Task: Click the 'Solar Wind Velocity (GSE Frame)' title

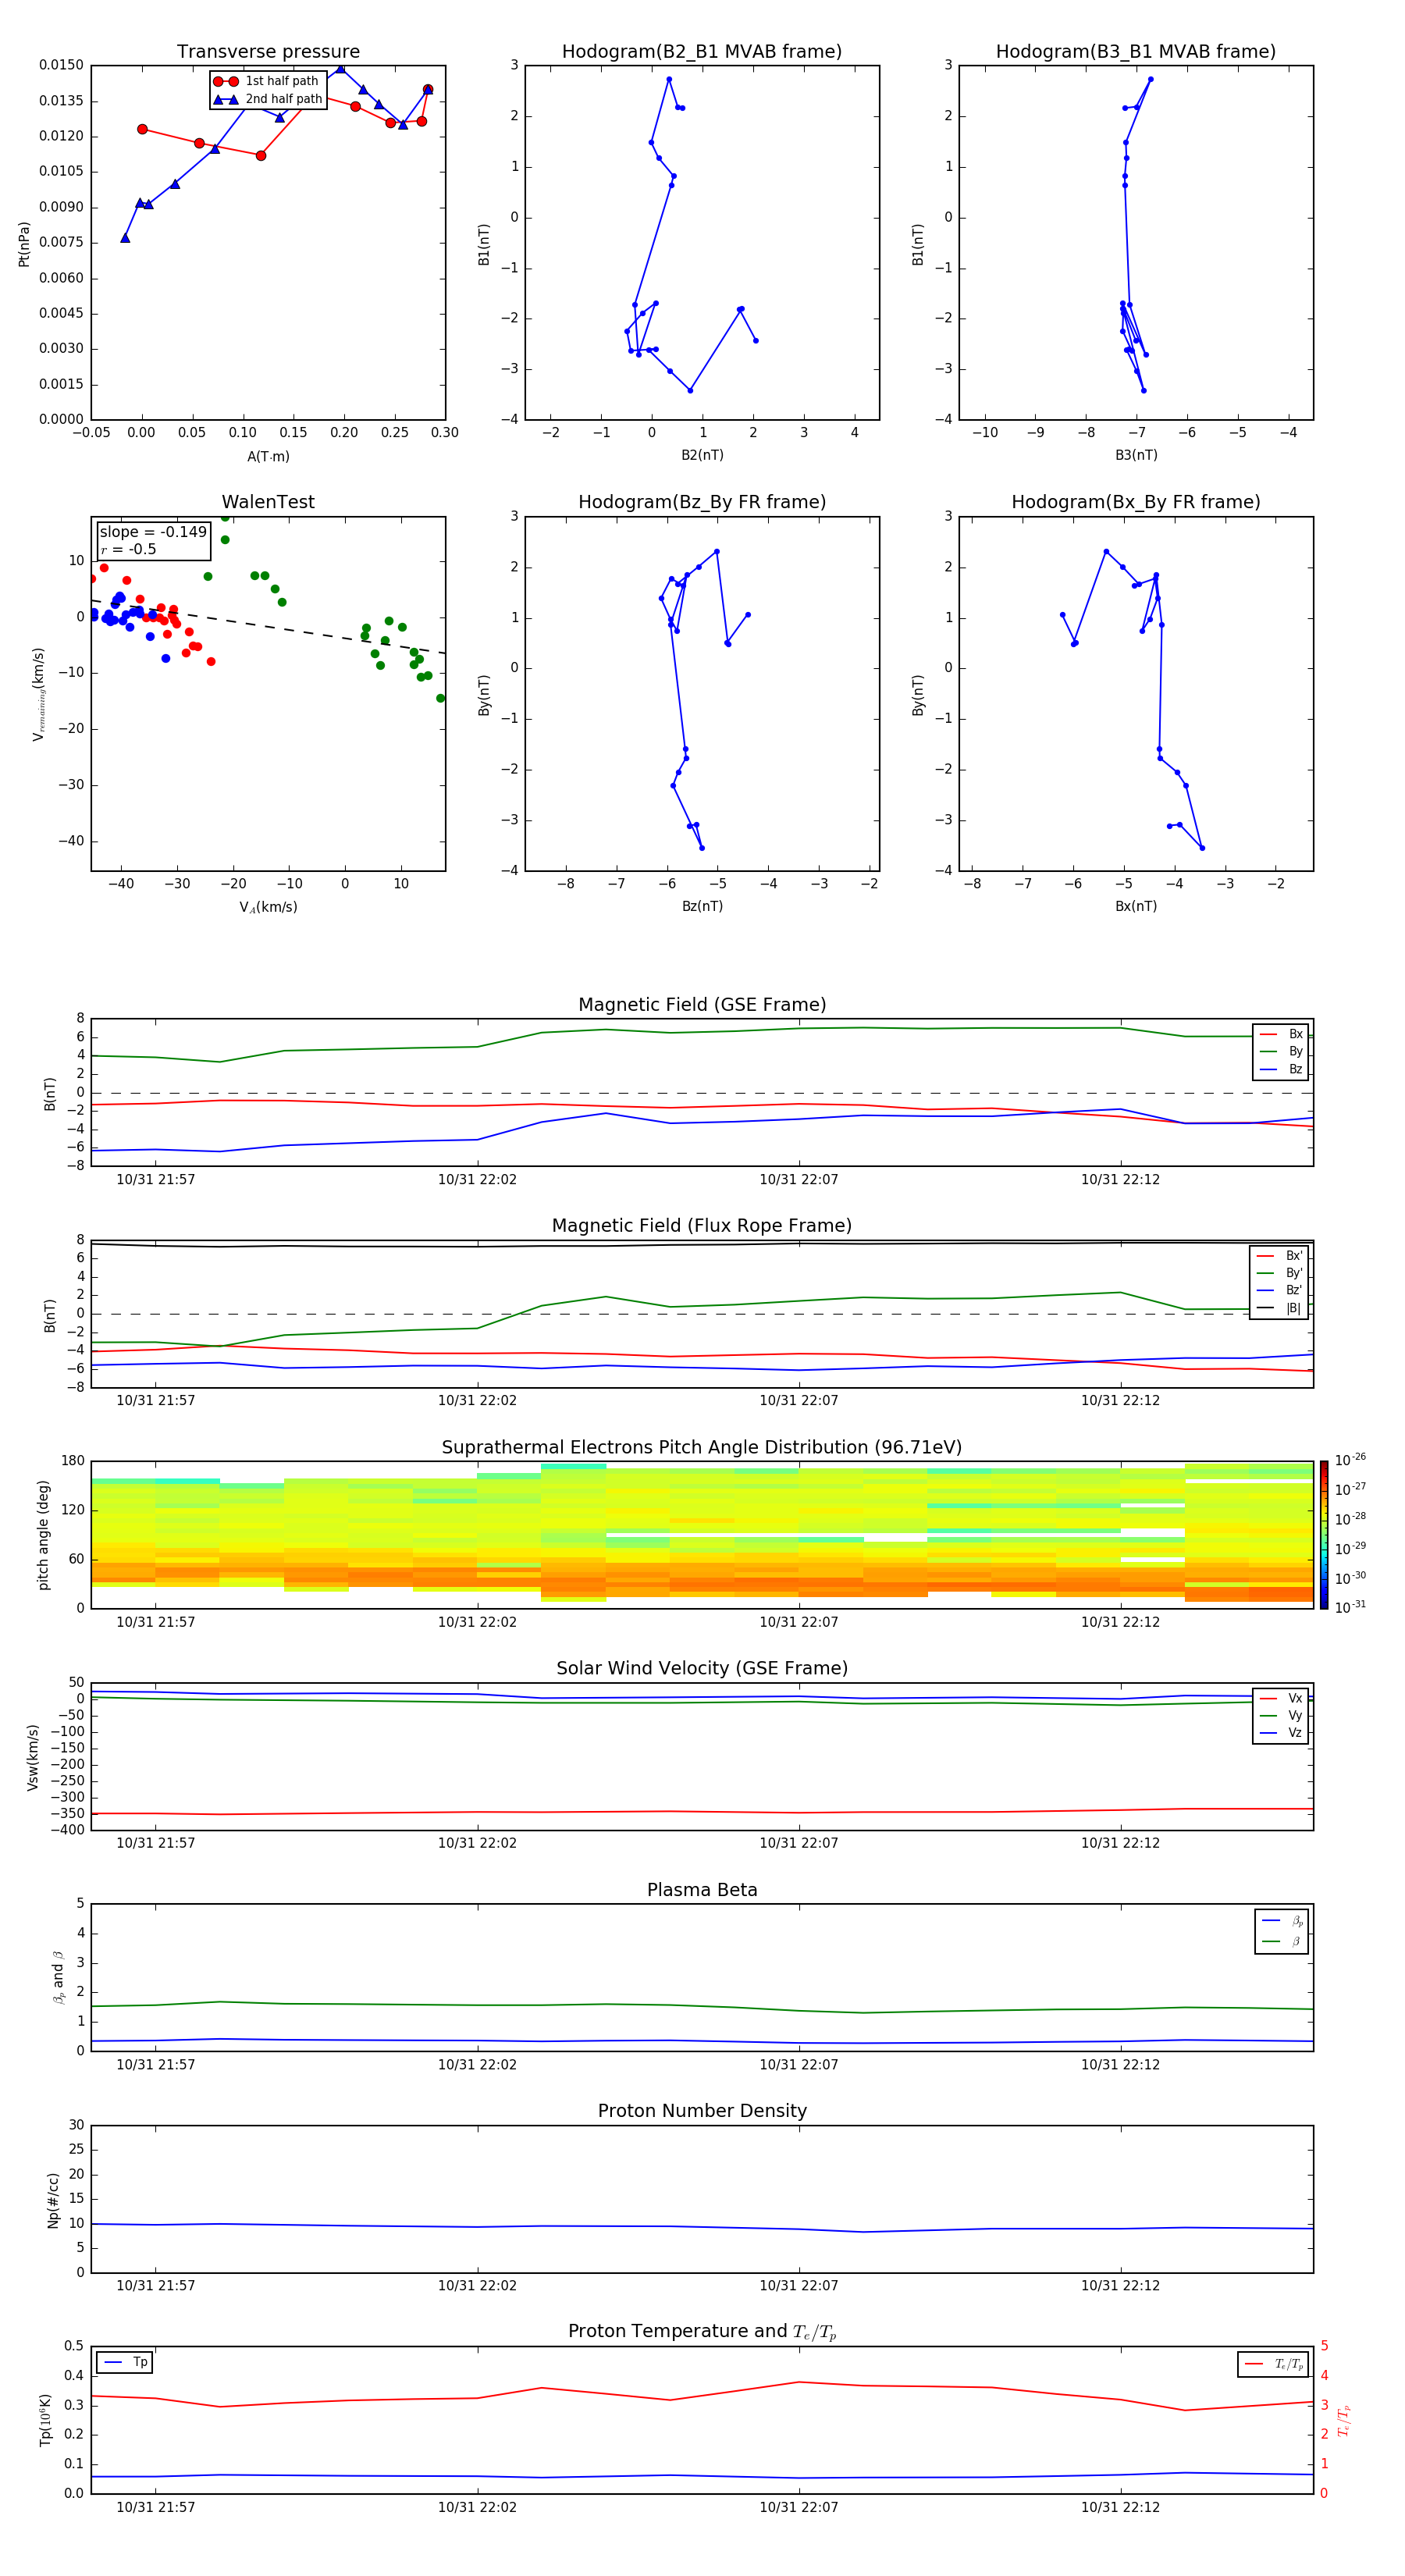Action: (x=702, y=1669)
